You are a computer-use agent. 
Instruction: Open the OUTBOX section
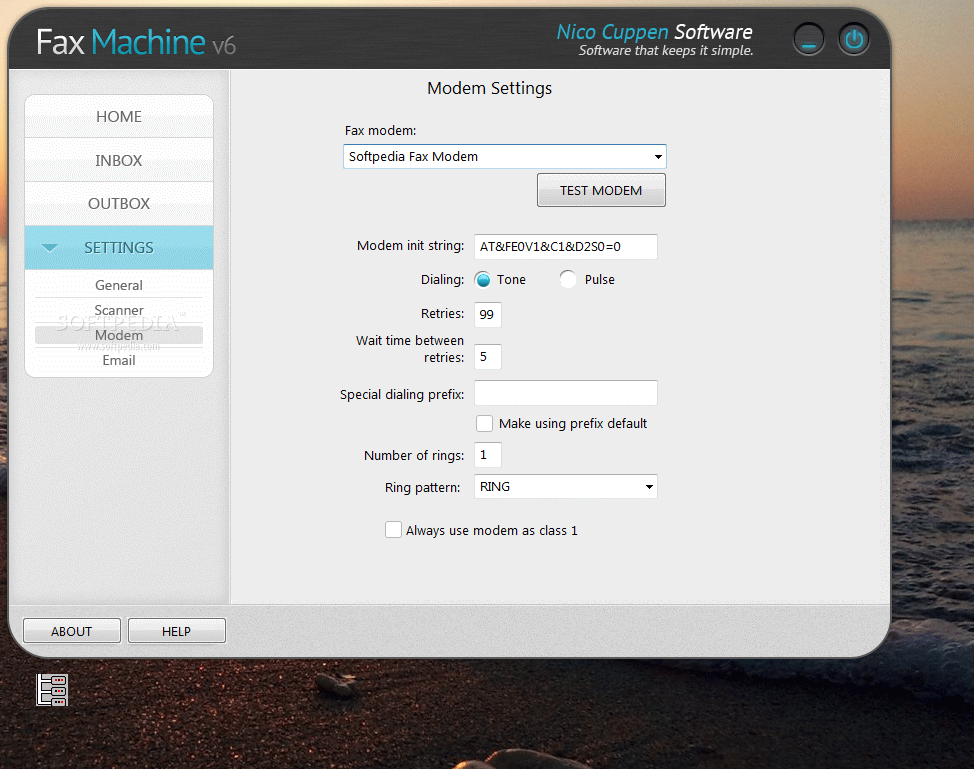click(x=119, y=204)
